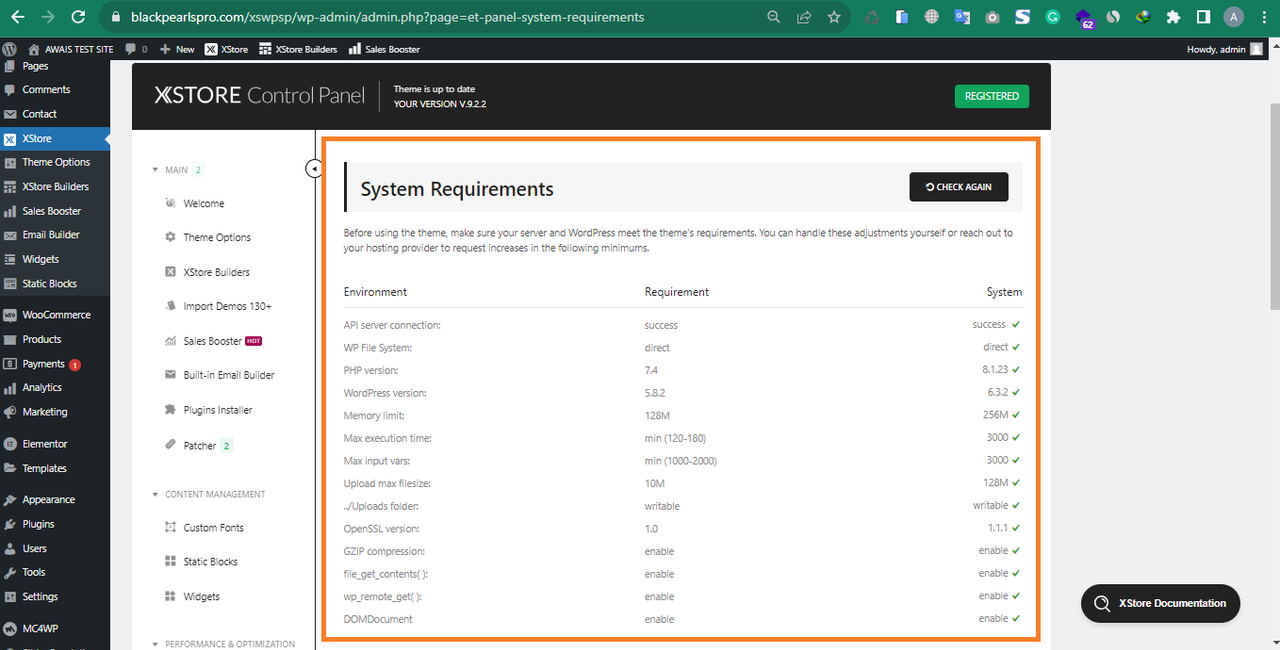Collapse the CONTENT MANAGEMENT section
1280x650 pixels.
click(155, 494)
